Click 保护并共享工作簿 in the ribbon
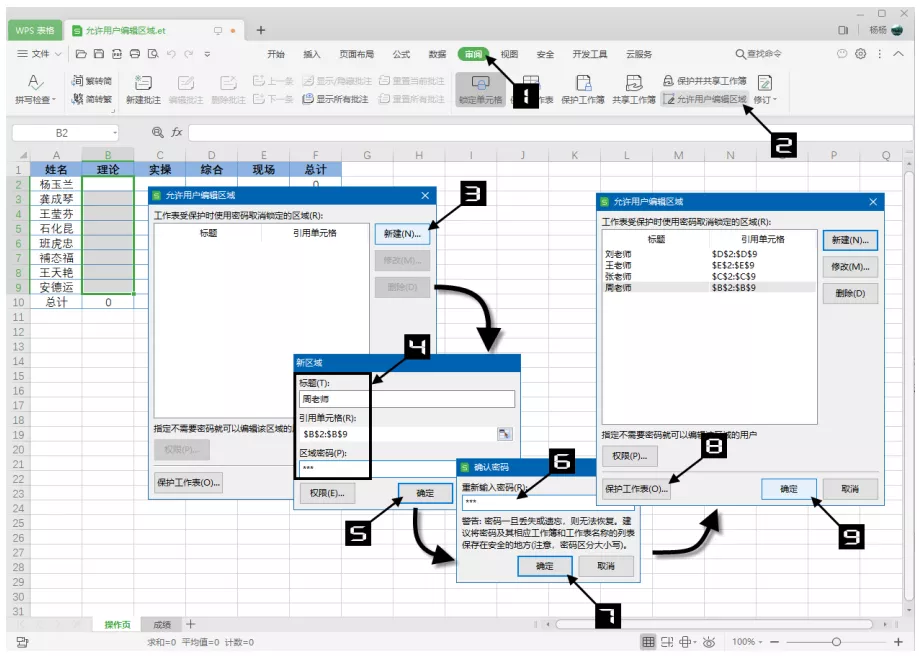919x656 pixels. pyautogui.click(x=705, y=80)
